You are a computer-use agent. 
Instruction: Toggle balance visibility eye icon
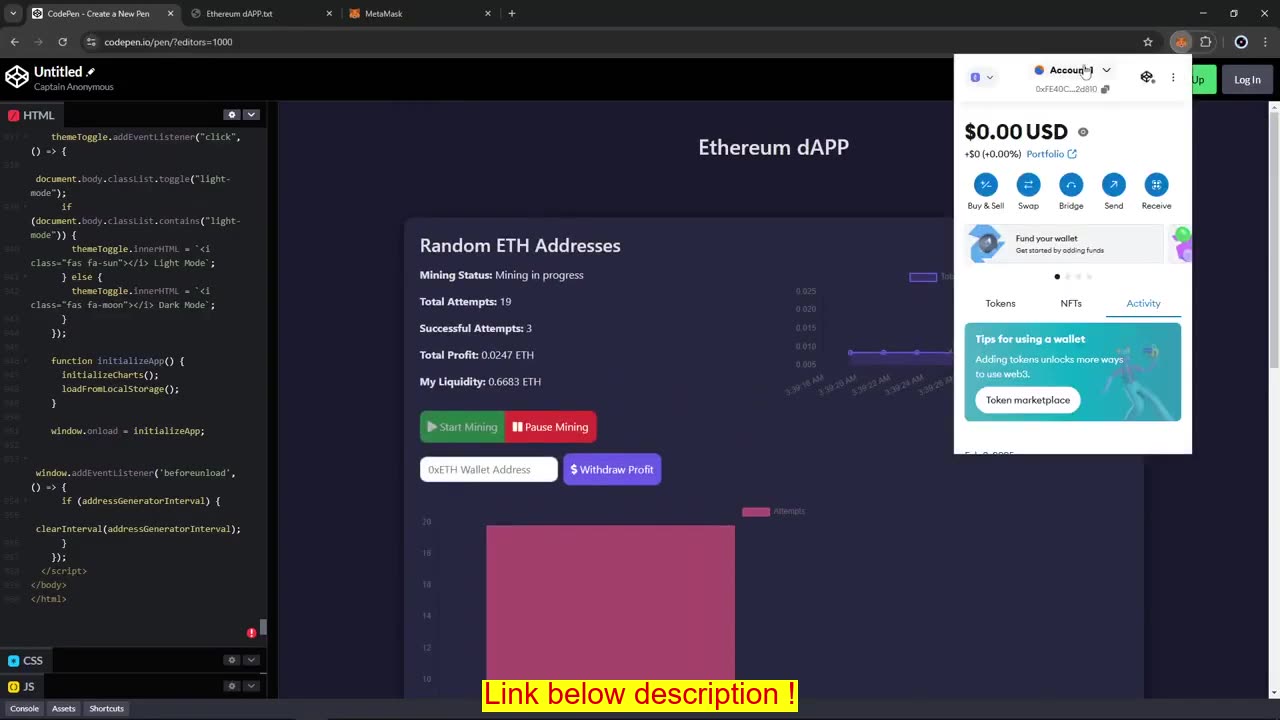click(x=1083, y=132)
